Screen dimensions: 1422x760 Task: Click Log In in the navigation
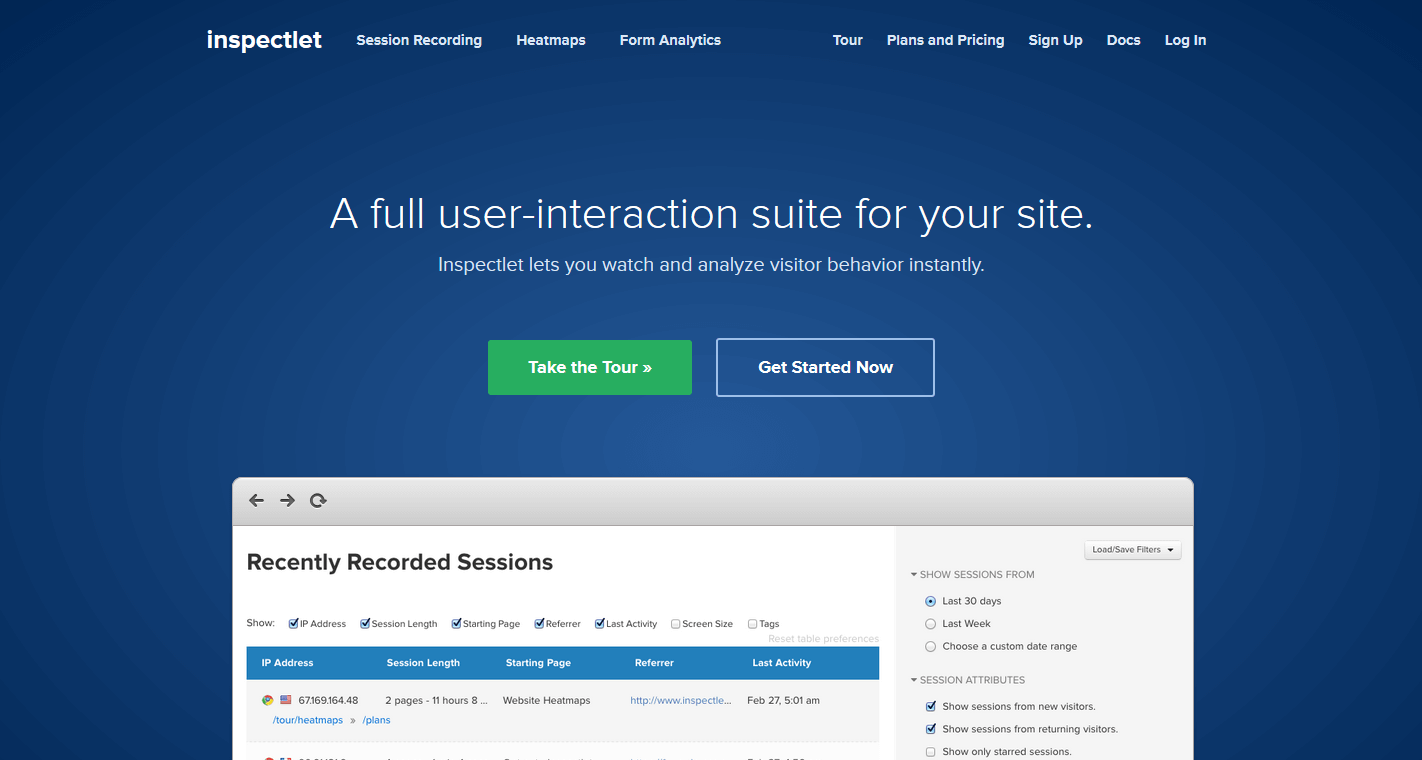[1185, 40]
